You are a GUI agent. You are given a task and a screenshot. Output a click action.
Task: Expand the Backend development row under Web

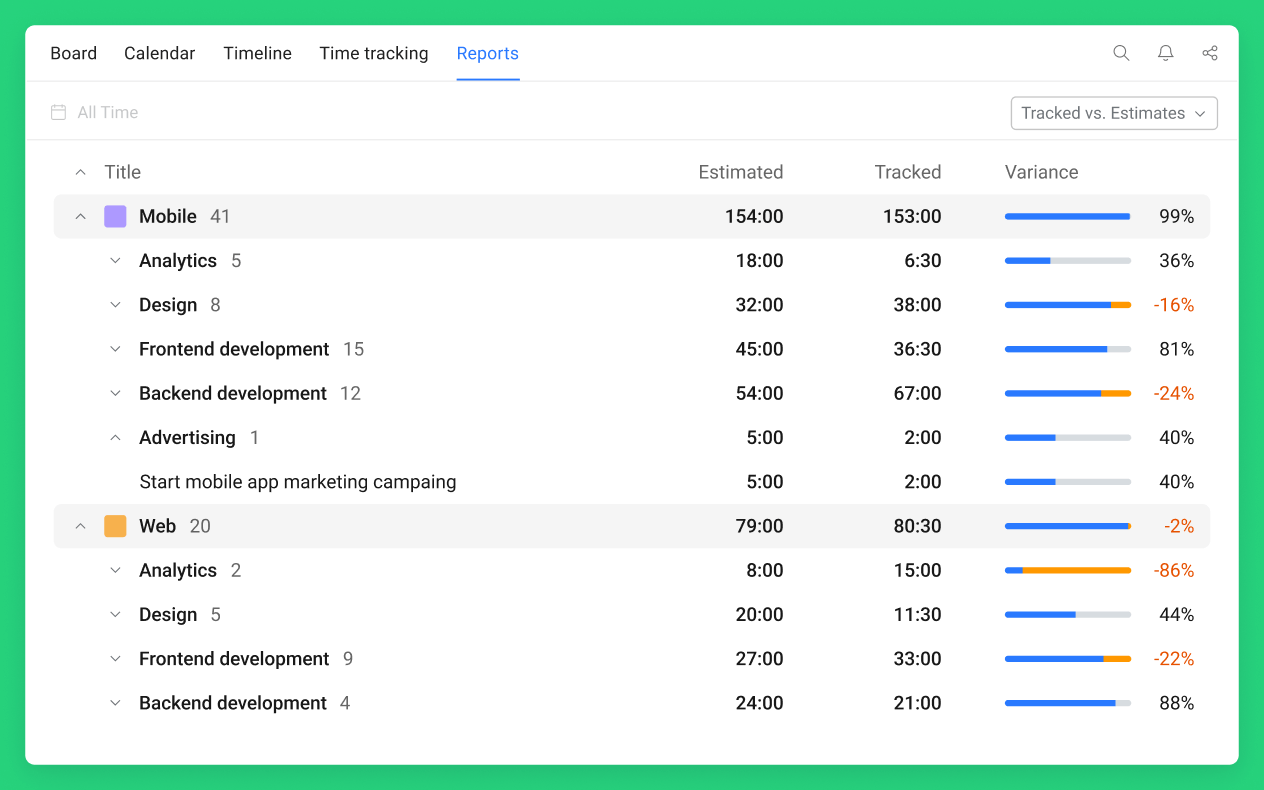(115, 702)
